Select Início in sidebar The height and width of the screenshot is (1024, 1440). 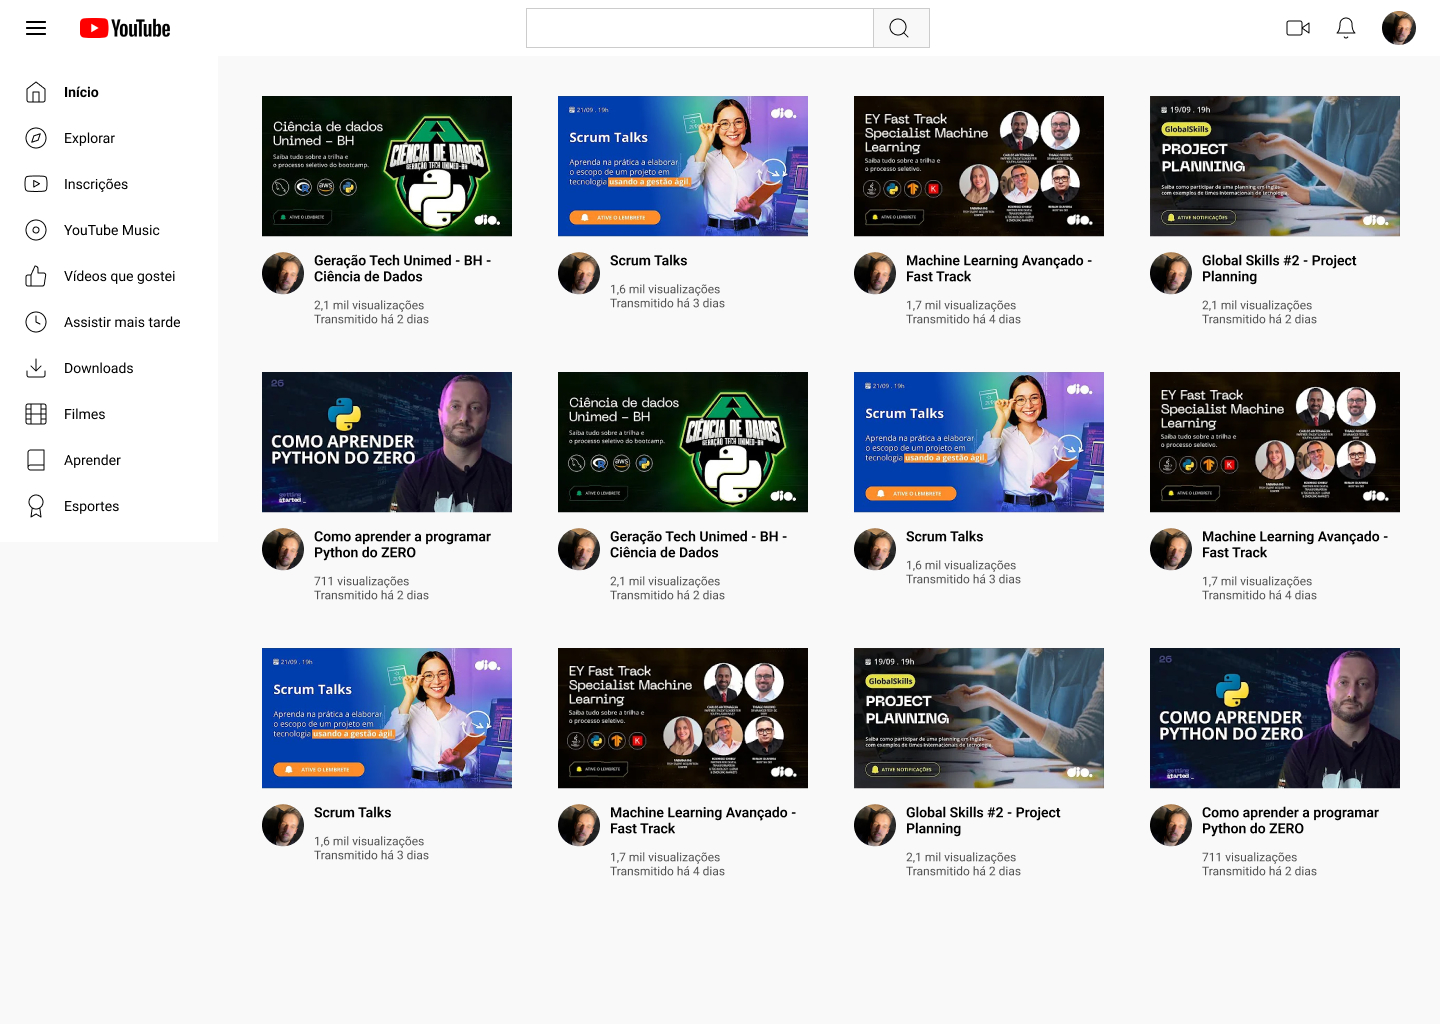[81, 92]
